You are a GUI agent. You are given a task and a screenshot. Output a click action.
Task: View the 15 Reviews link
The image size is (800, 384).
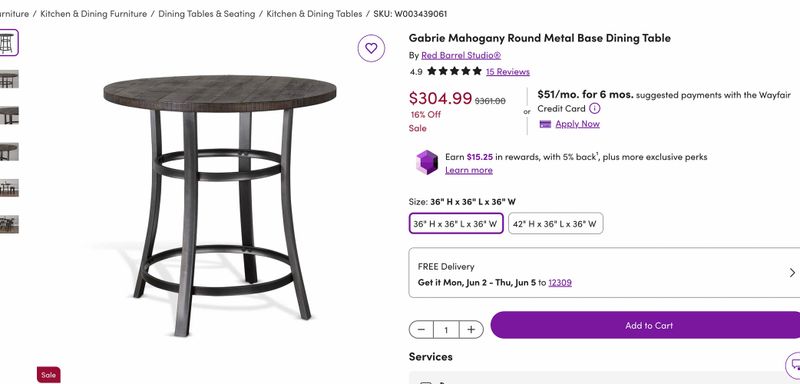click(x=508, y=71)
